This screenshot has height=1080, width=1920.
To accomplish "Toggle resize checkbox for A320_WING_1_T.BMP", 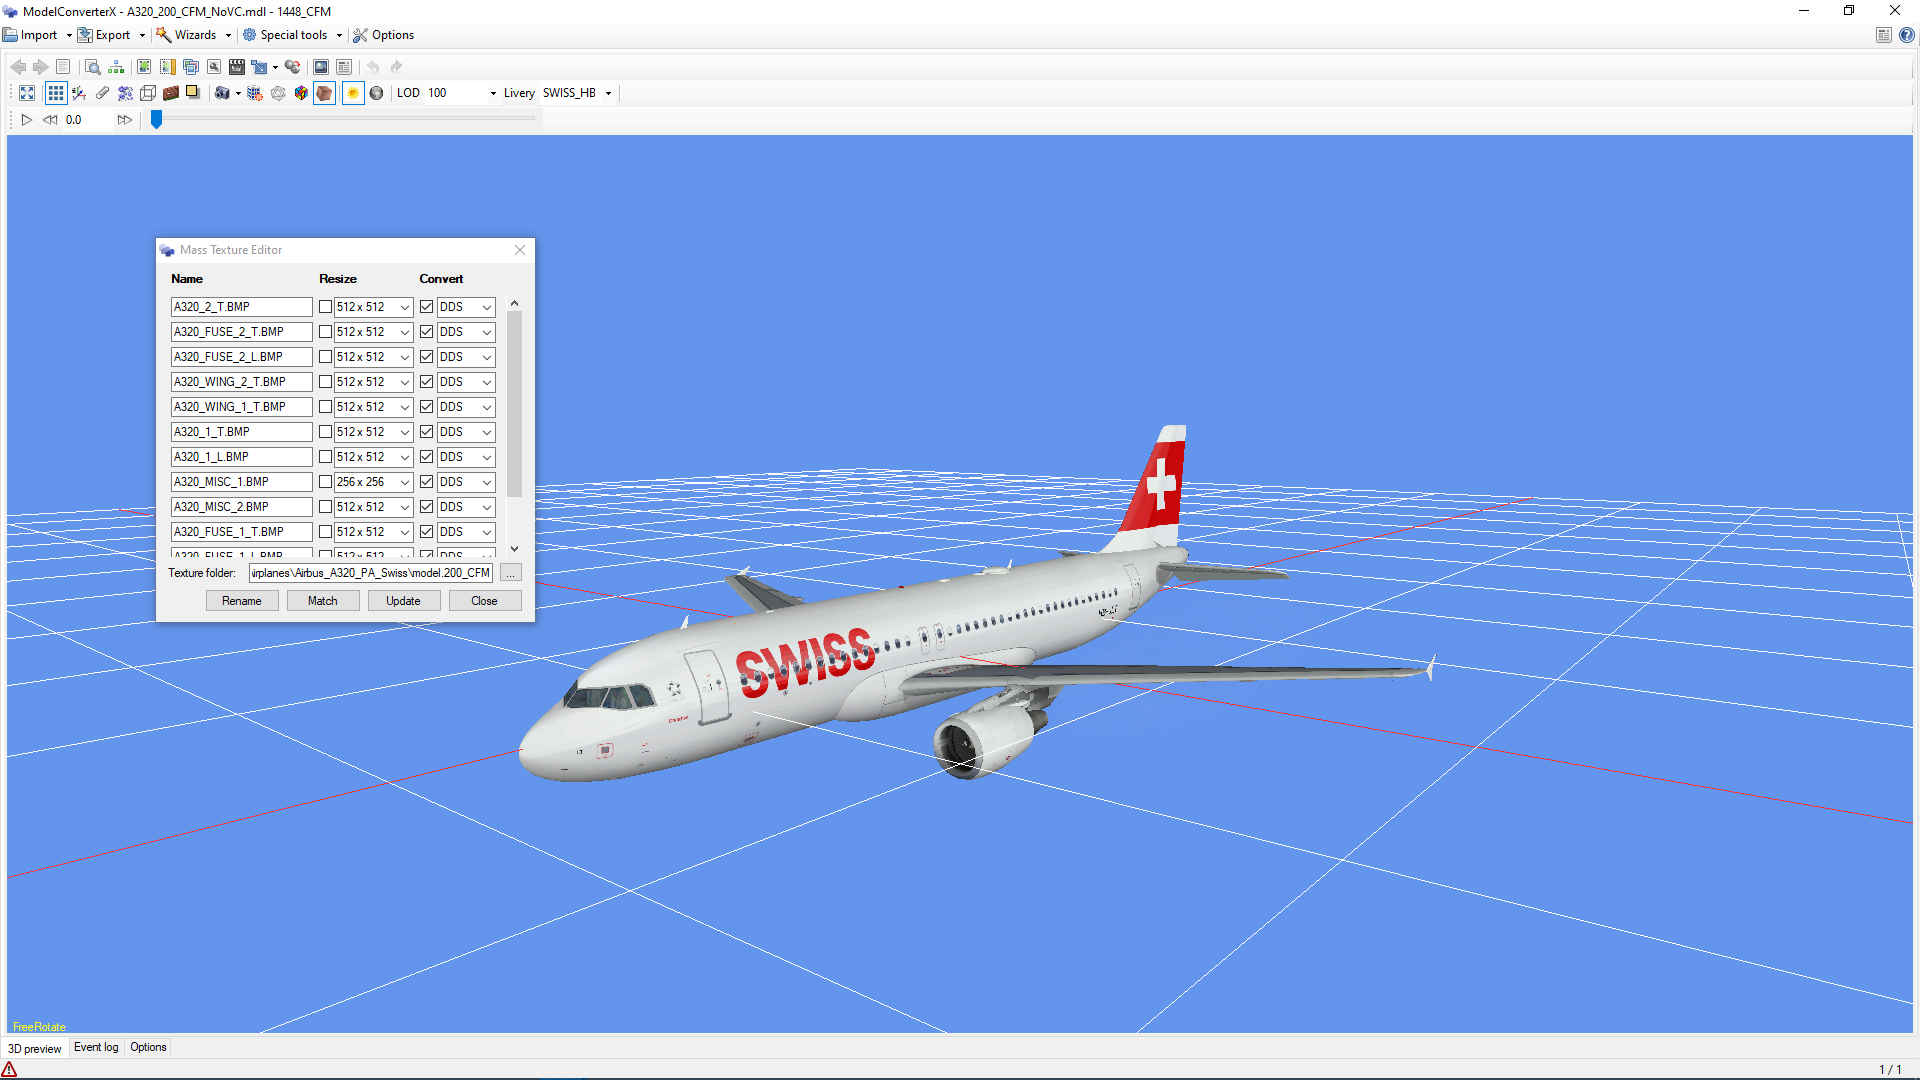I will click(325, 407).
